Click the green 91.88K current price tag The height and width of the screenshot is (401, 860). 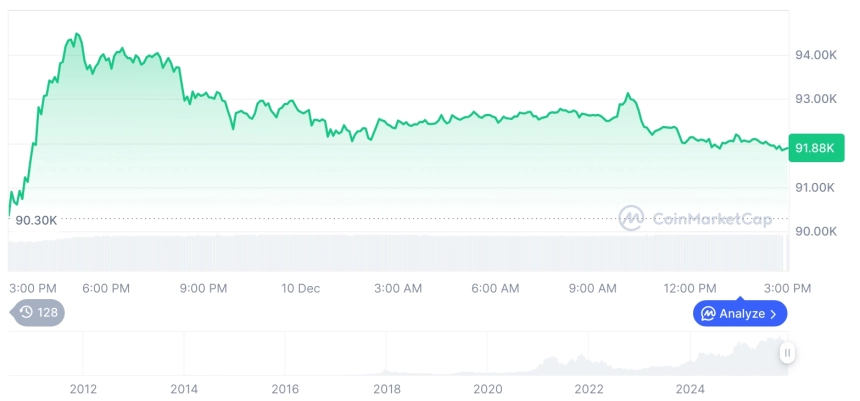(816, 148)
